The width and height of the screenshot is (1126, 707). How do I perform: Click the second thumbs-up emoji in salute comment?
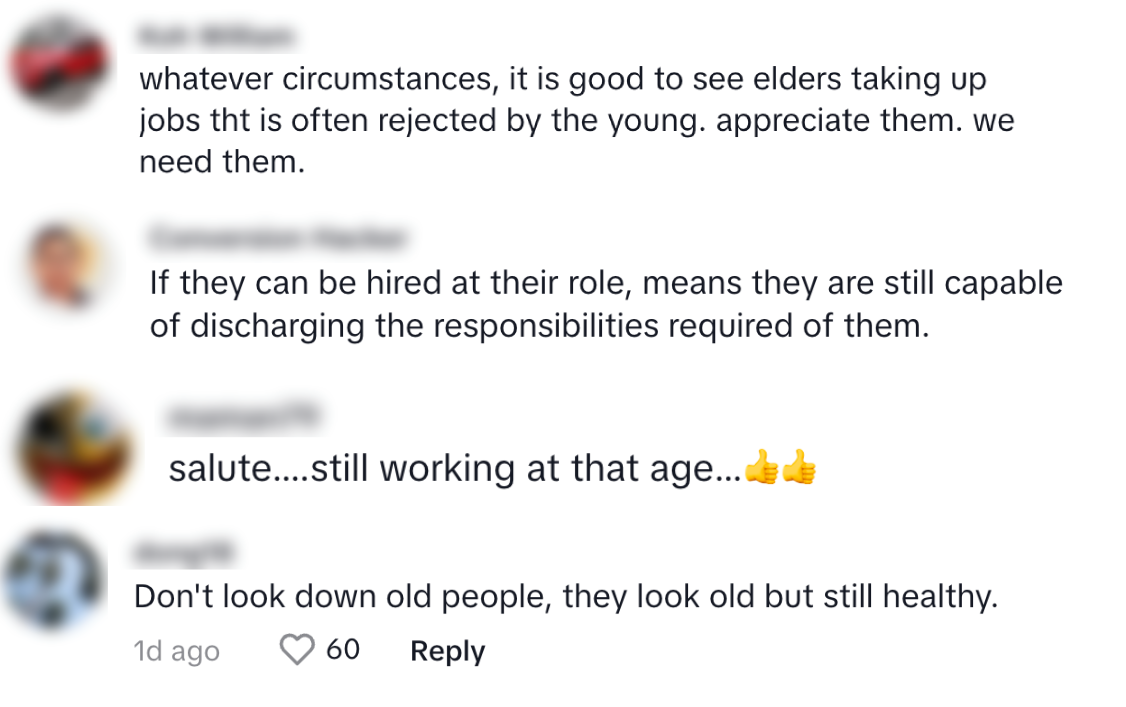[x=799, y=468]
